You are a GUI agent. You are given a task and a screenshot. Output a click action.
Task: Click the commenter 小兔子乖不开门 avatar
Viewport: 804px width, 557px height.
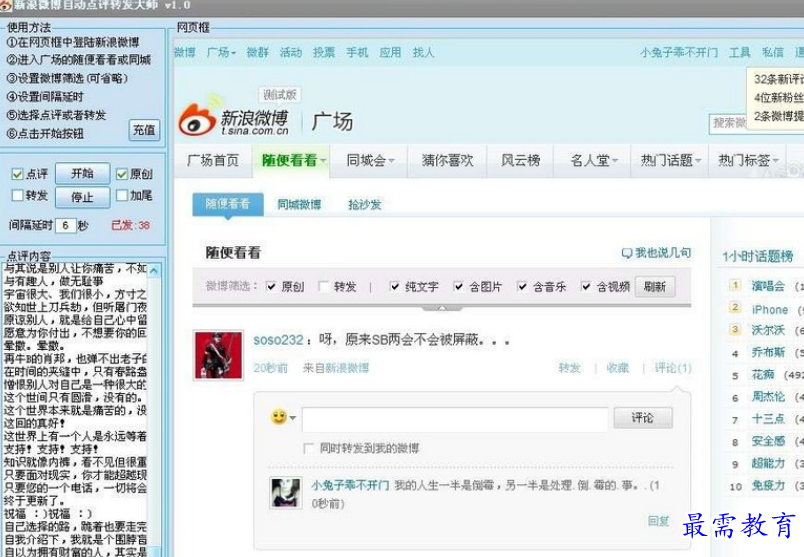[x=286, y=493]
